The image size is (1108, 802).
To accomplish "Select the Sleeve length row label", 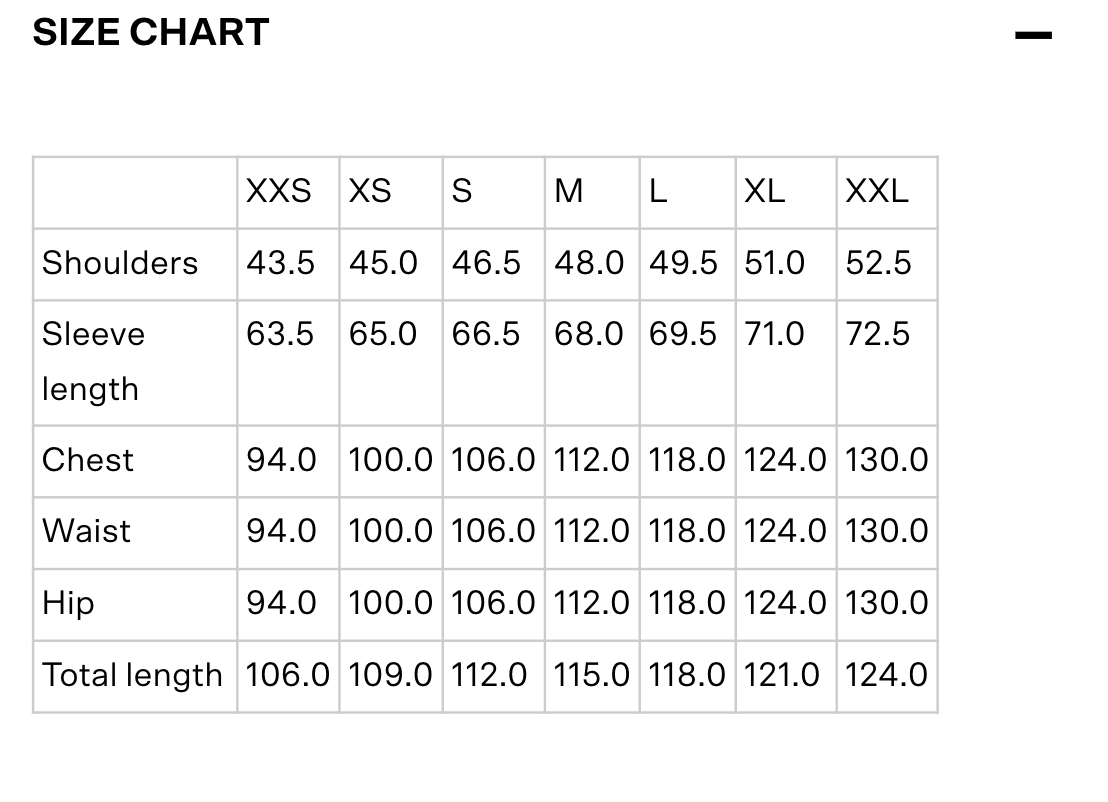I will [x=93, y=361].
